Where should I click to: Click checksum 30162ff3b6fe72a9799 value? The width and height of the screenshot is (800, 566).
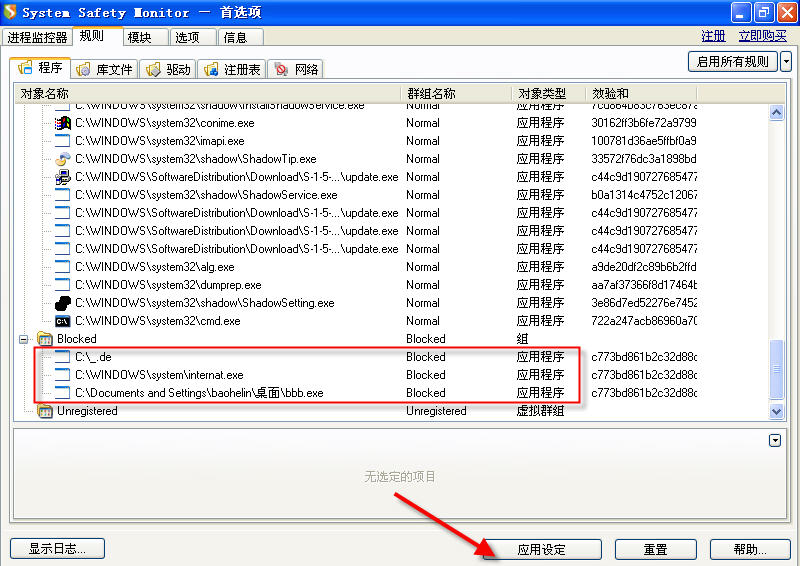[x=644, y=123]
